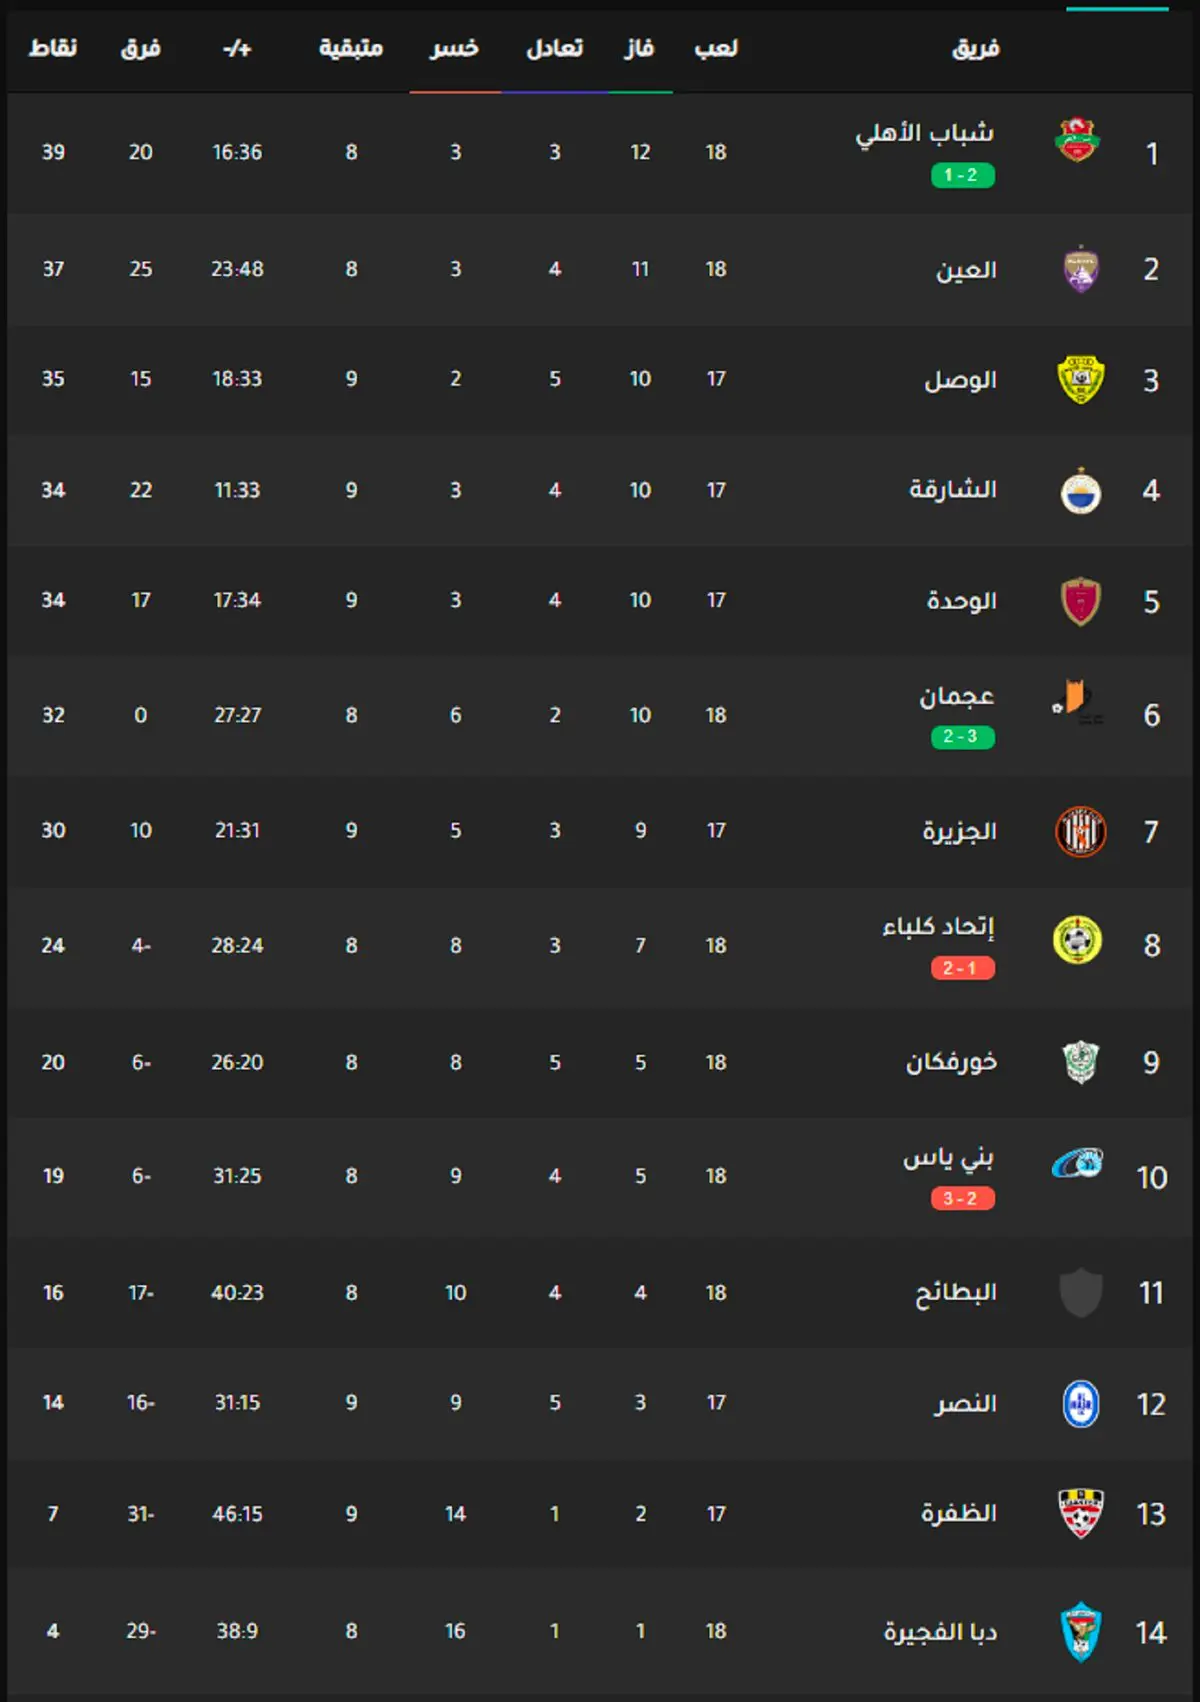Select the Sharjah club crest
The width and height of the screenshot is (1200, 1702).
point(1080,491)
